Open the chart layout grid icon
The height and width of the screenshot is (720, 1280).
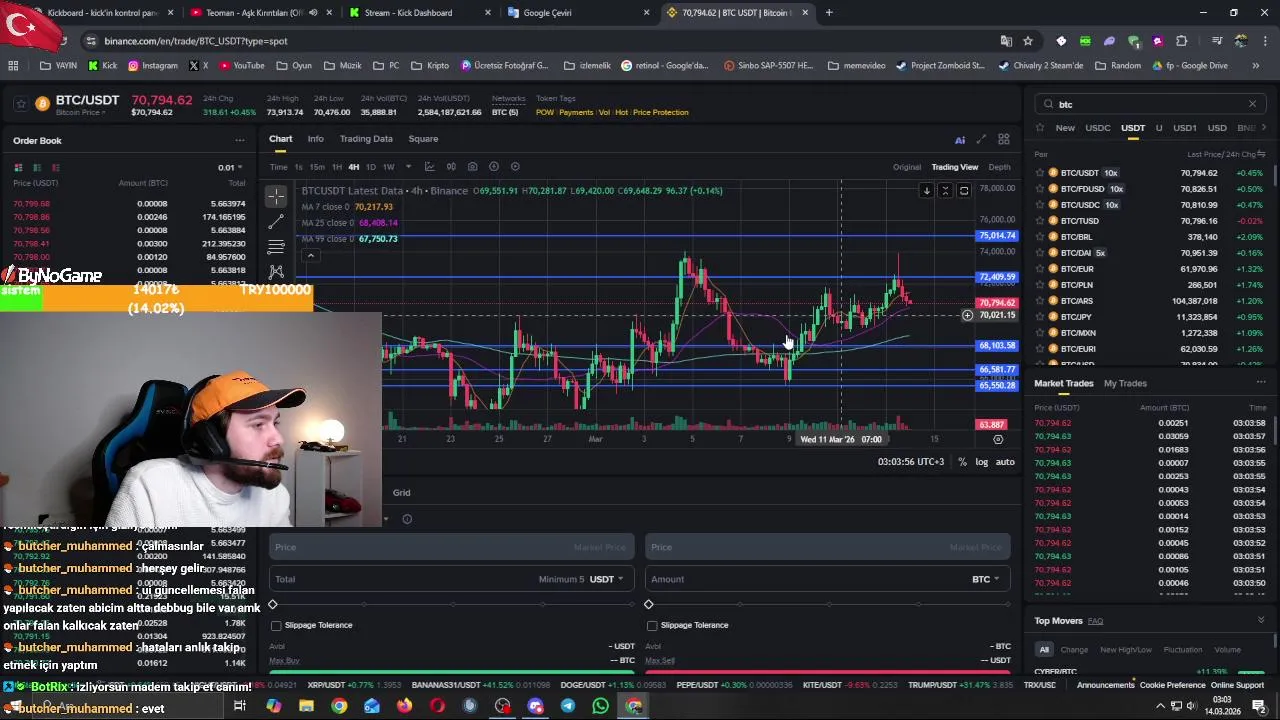click(x=1004, y=140)
